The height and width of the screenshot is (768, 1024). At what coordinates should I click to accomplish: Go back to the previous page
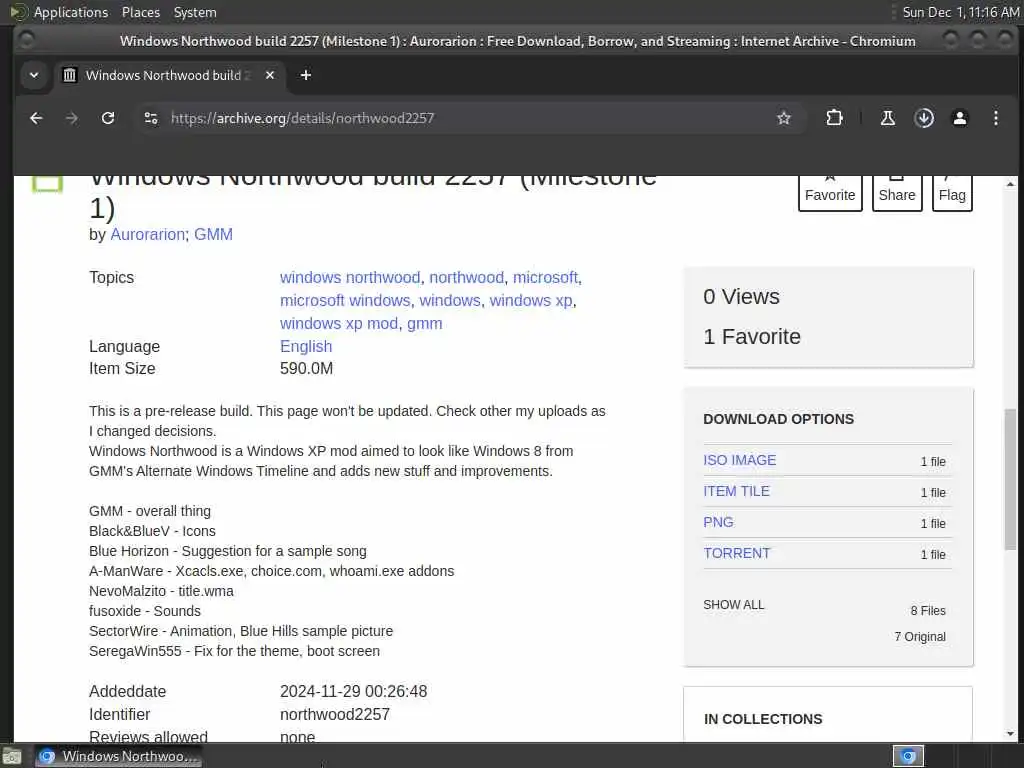coord(36,118)
